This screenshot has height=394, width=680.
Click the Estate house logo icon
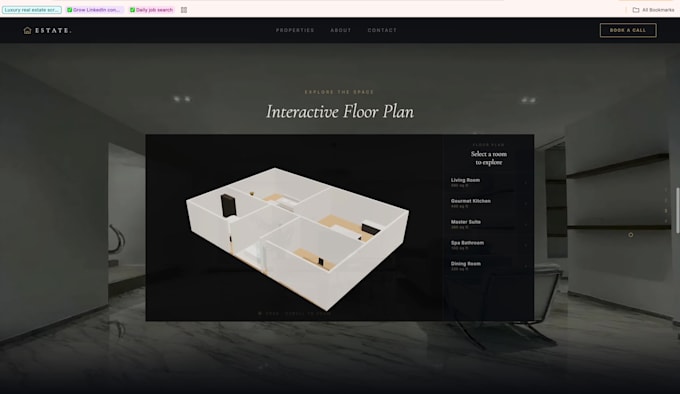[27, 30]
